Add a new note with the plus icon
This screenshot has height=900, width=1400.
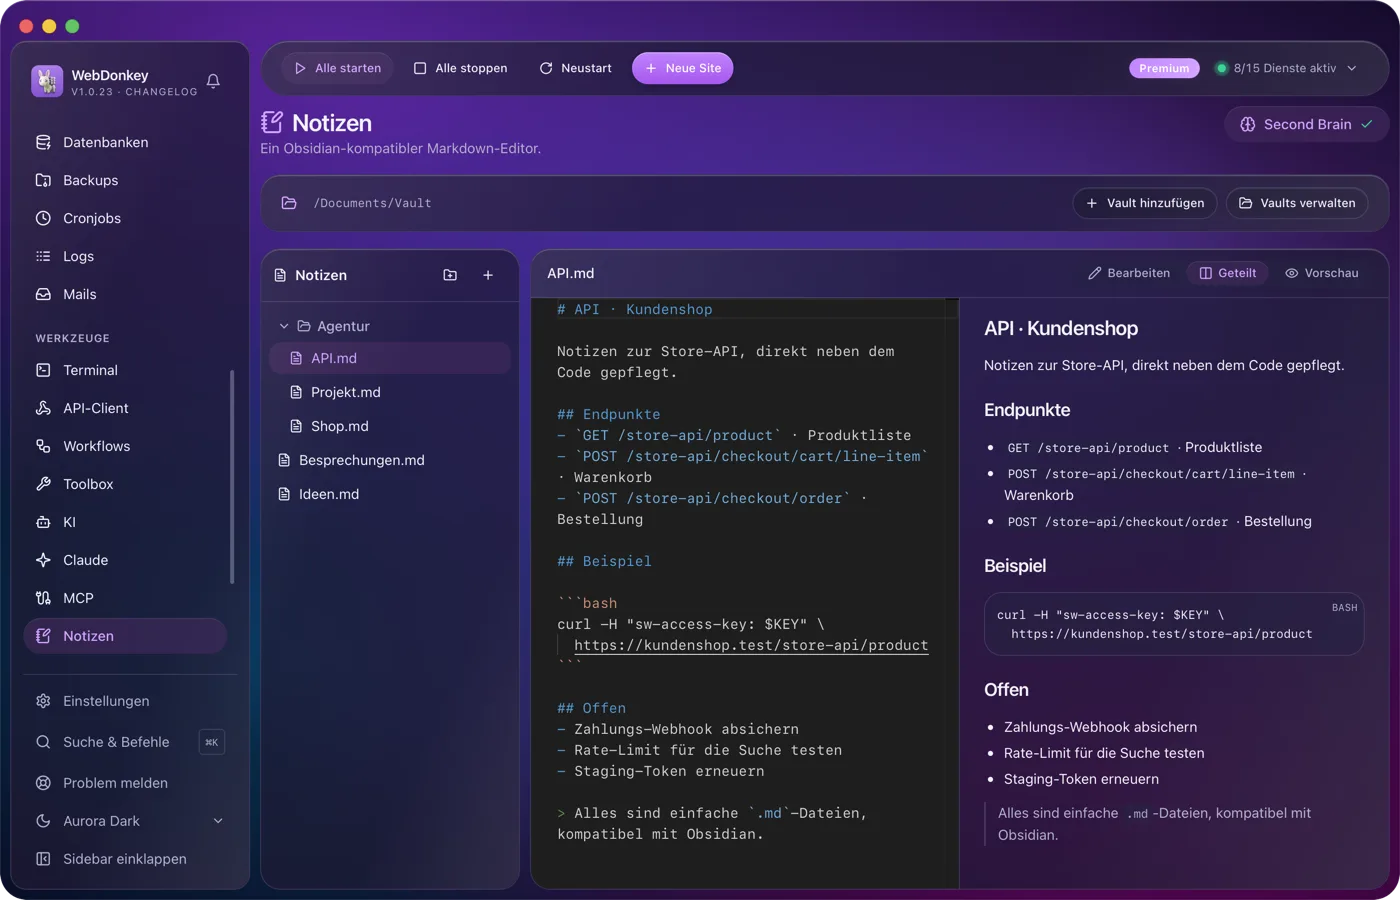488,275
